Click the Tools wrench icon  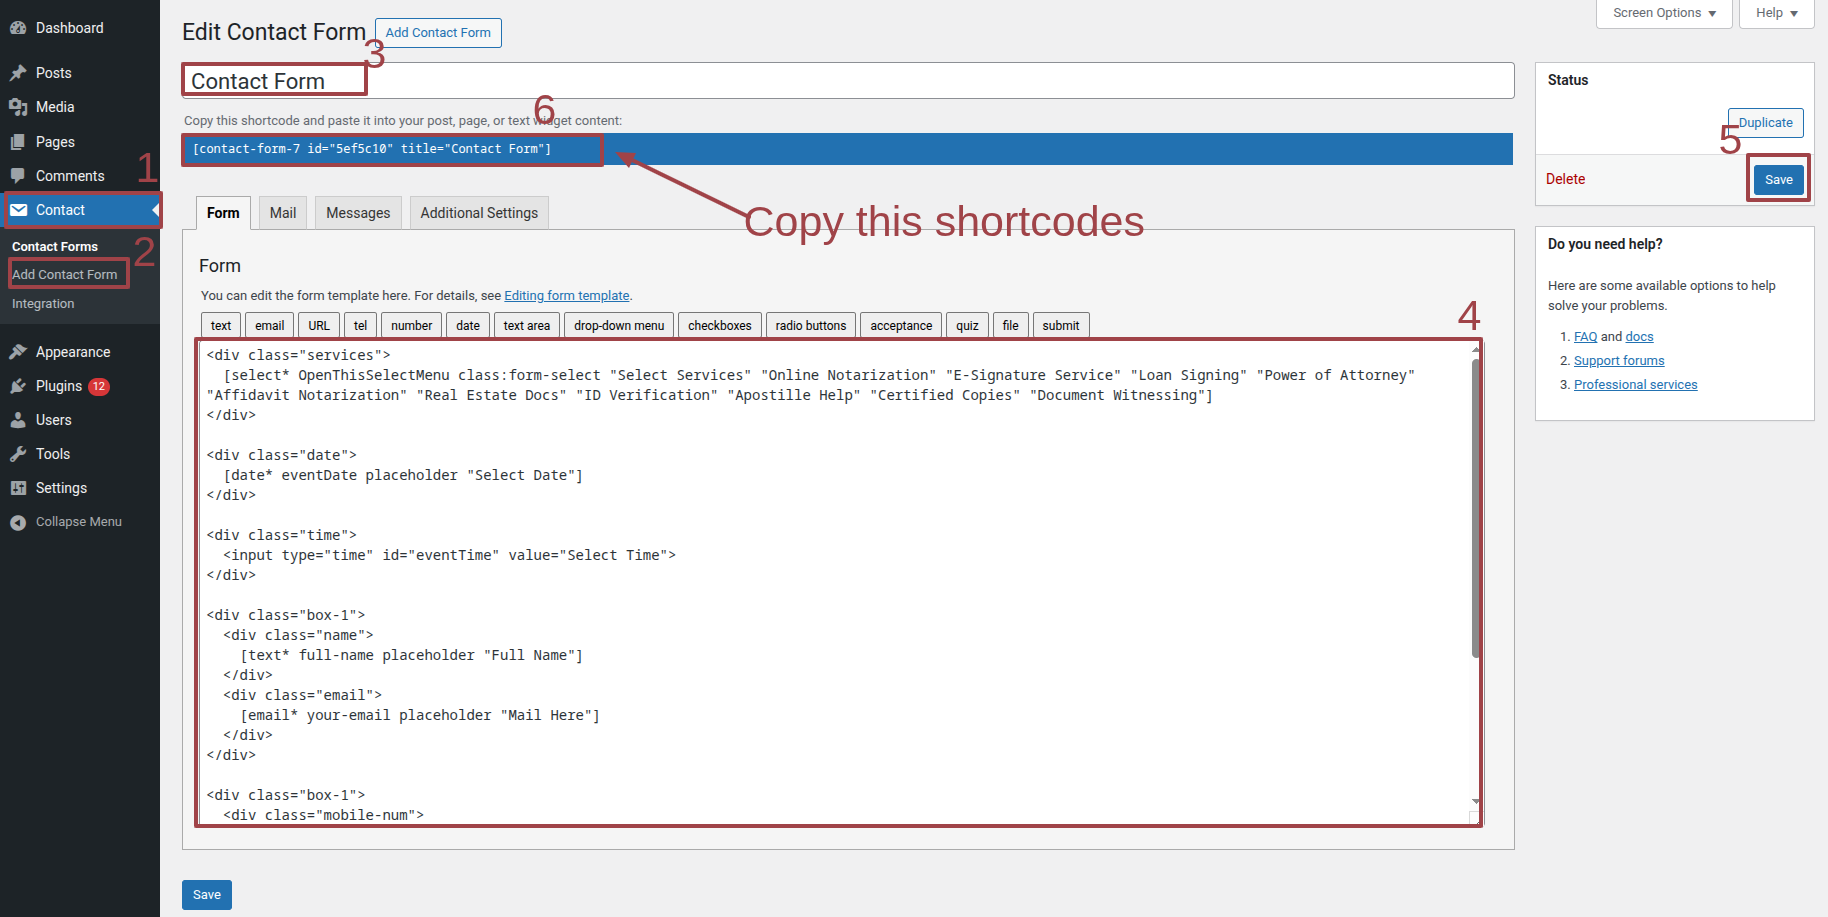pos(18,454)
